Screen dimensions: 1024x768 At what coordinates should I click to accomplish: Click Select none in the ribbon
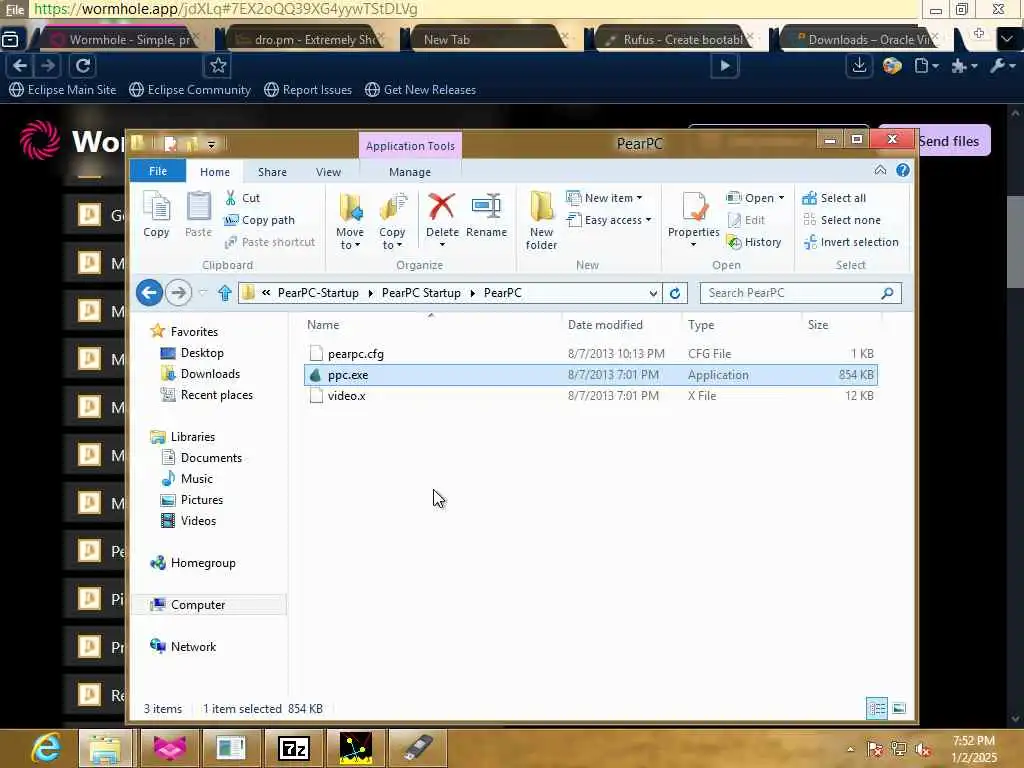(x=841, y=220)
